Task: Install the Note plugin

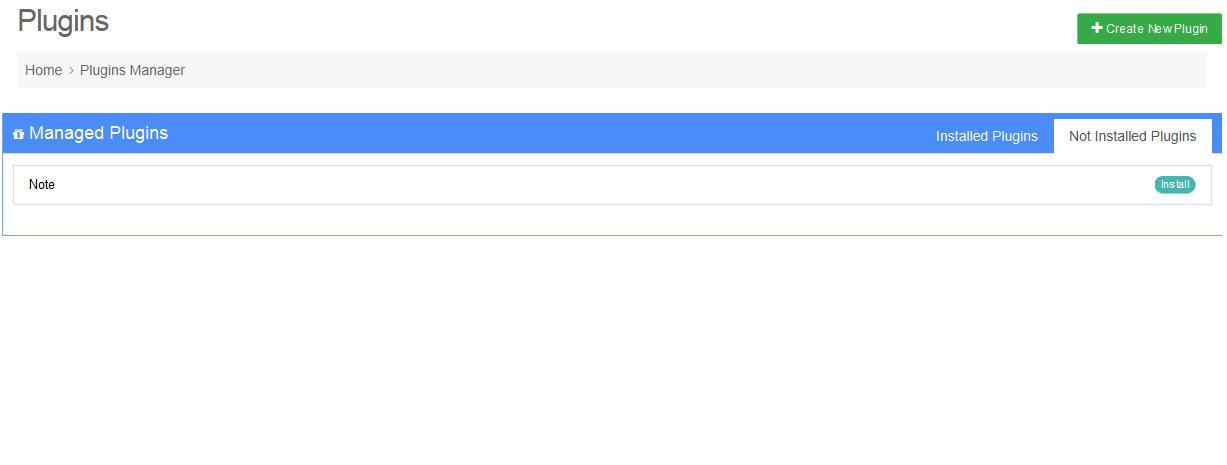Action: coord(1175,185)
